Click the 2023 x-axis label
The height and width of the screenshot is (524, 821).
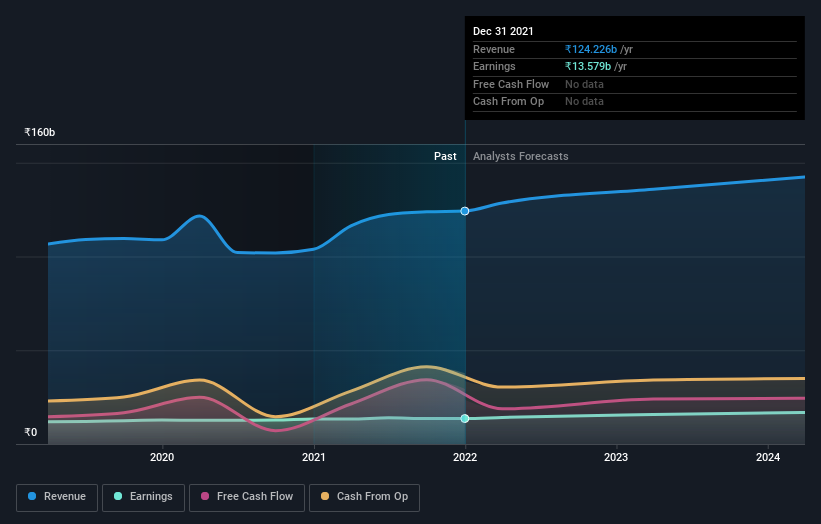[x=616, y=457]
